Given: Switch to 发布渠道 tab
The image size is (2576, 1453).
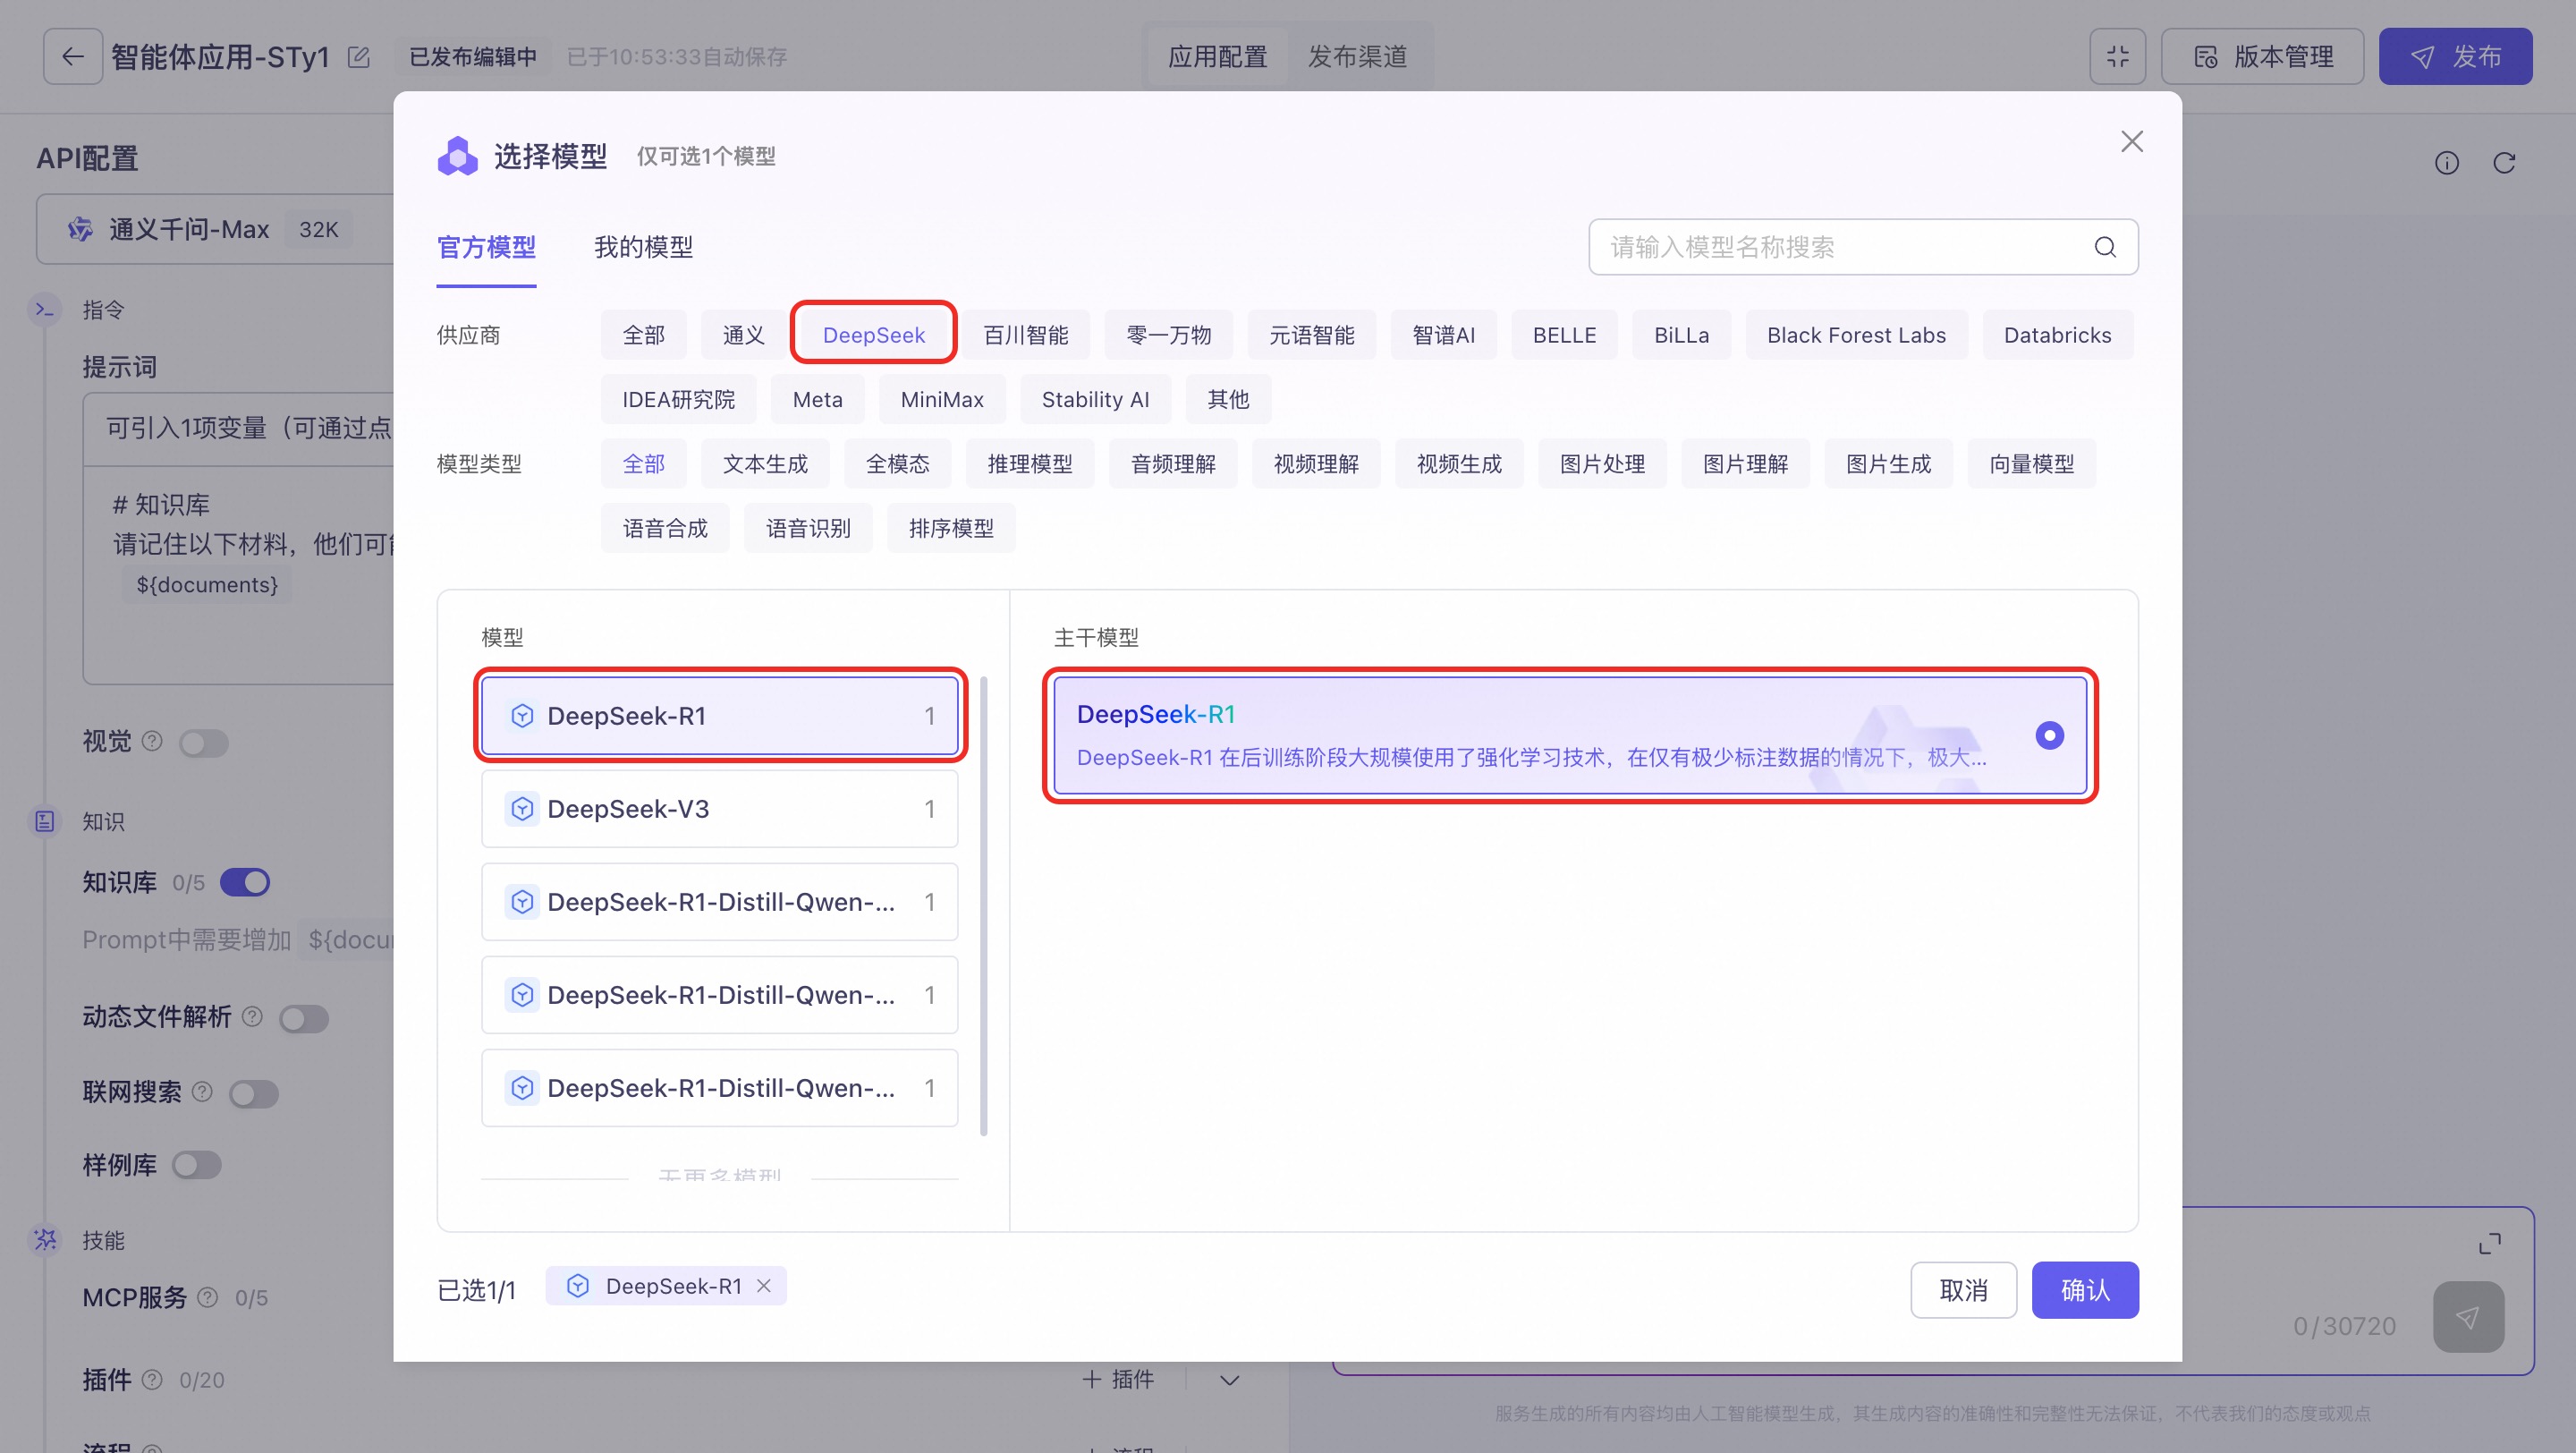Looking at the screenshot, I should click(x=1357, y=56).
